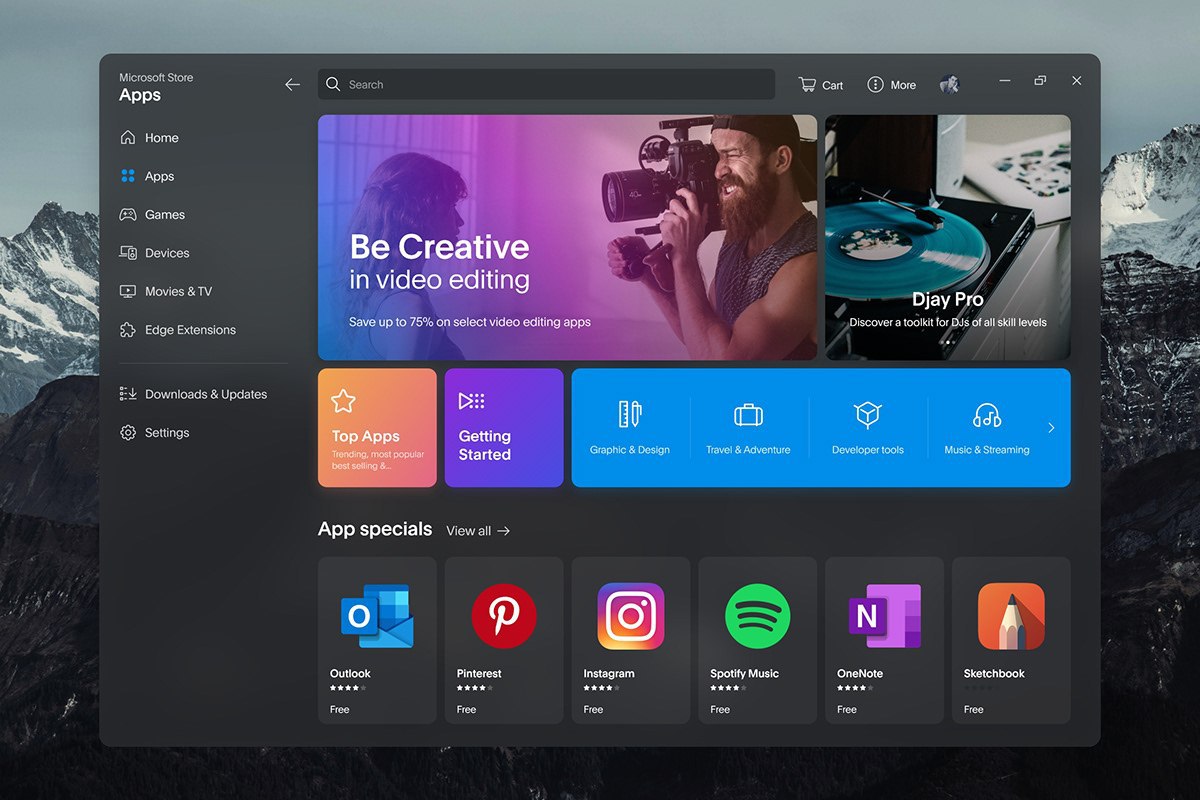Click the Music & Streaming category label
The image size is (1200, 800).
tap(987, 450)
